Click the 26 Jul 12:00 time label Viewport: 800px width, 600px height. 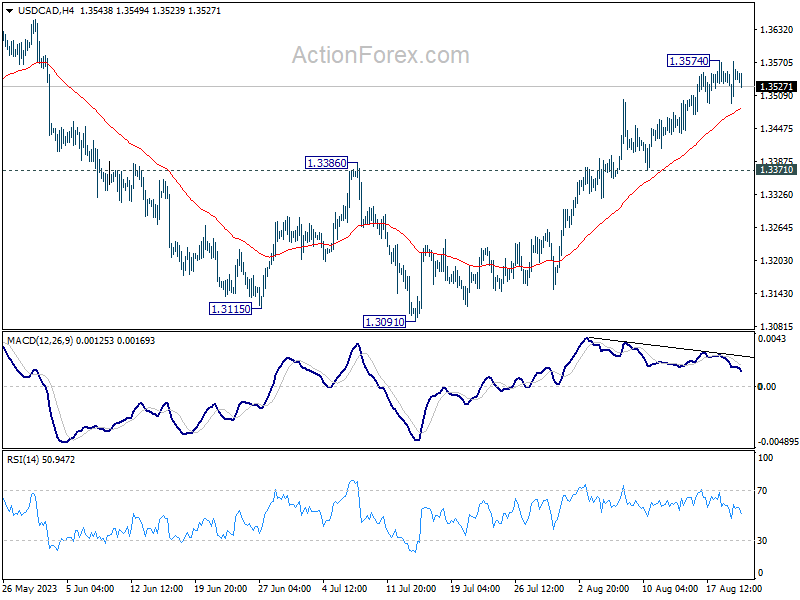pyautogui.click(x=539, y=589)
